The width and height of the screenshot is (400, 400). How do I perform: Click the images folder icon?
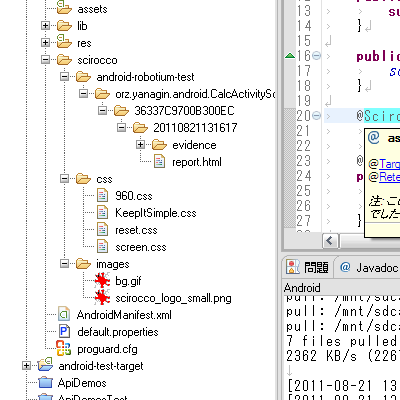(83, 264)
